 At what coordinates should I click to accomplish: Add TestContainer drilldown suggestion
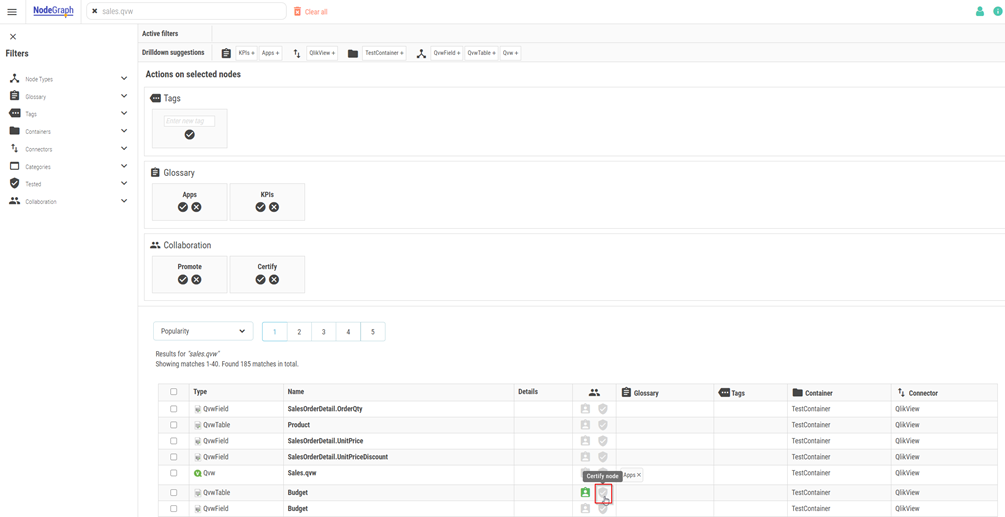click(x=384, y=53)
